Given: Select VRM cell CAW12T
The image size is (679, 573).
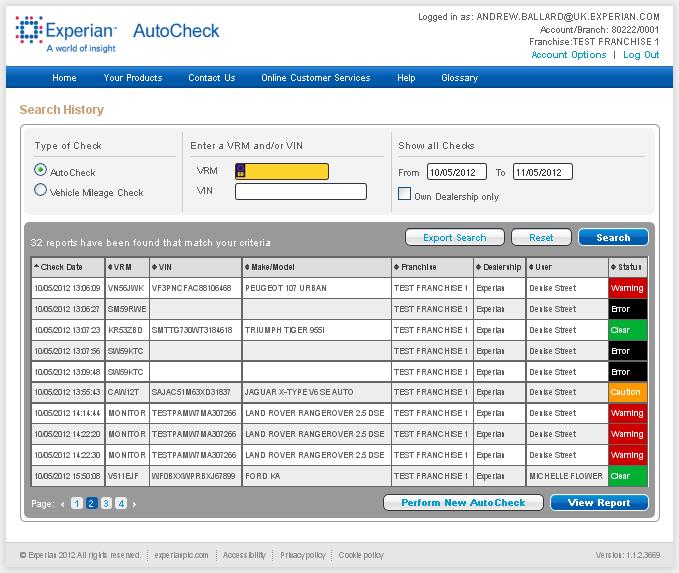Looking at the screenshot, I should [x=127, y=392].
